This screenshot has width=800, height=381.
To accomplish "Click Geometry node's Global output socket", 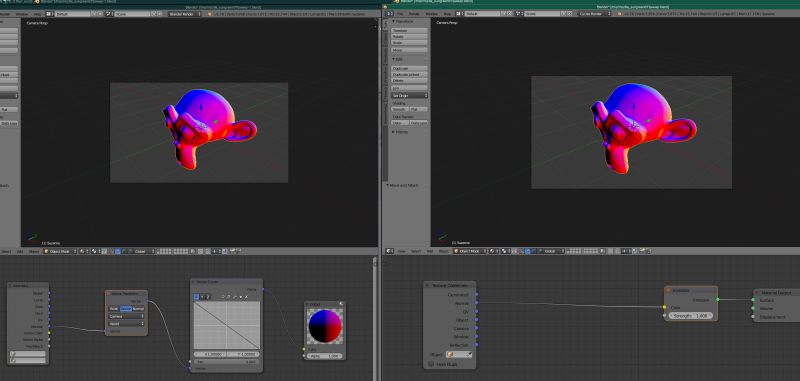I will pos(49,293).
